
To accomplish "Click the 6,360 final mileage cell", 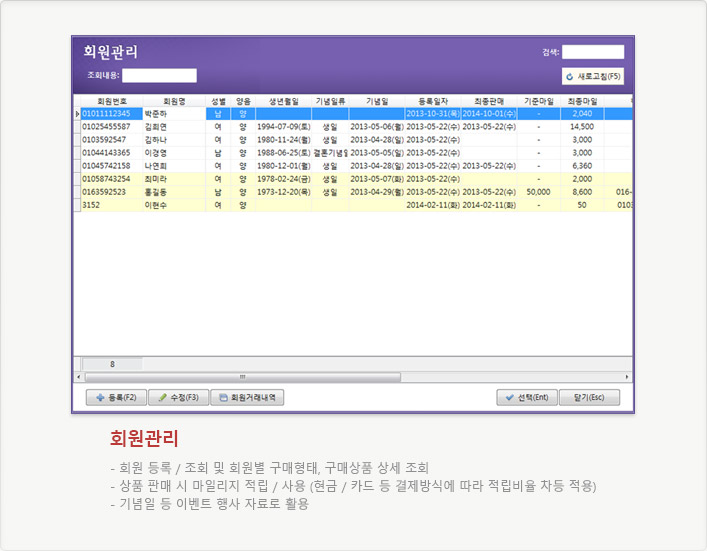I will pyautogui.click(x=582, y=166).
